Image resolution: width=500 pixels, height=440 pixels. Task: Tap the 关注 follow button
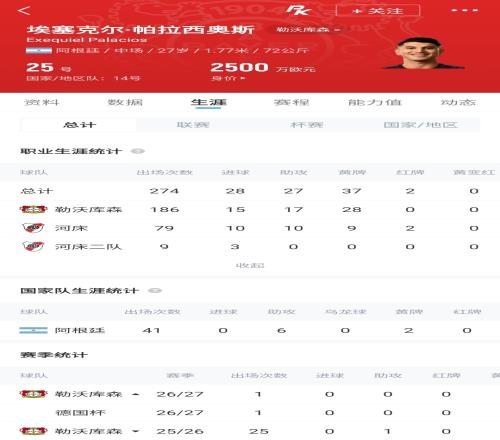(x=378, y=11)
